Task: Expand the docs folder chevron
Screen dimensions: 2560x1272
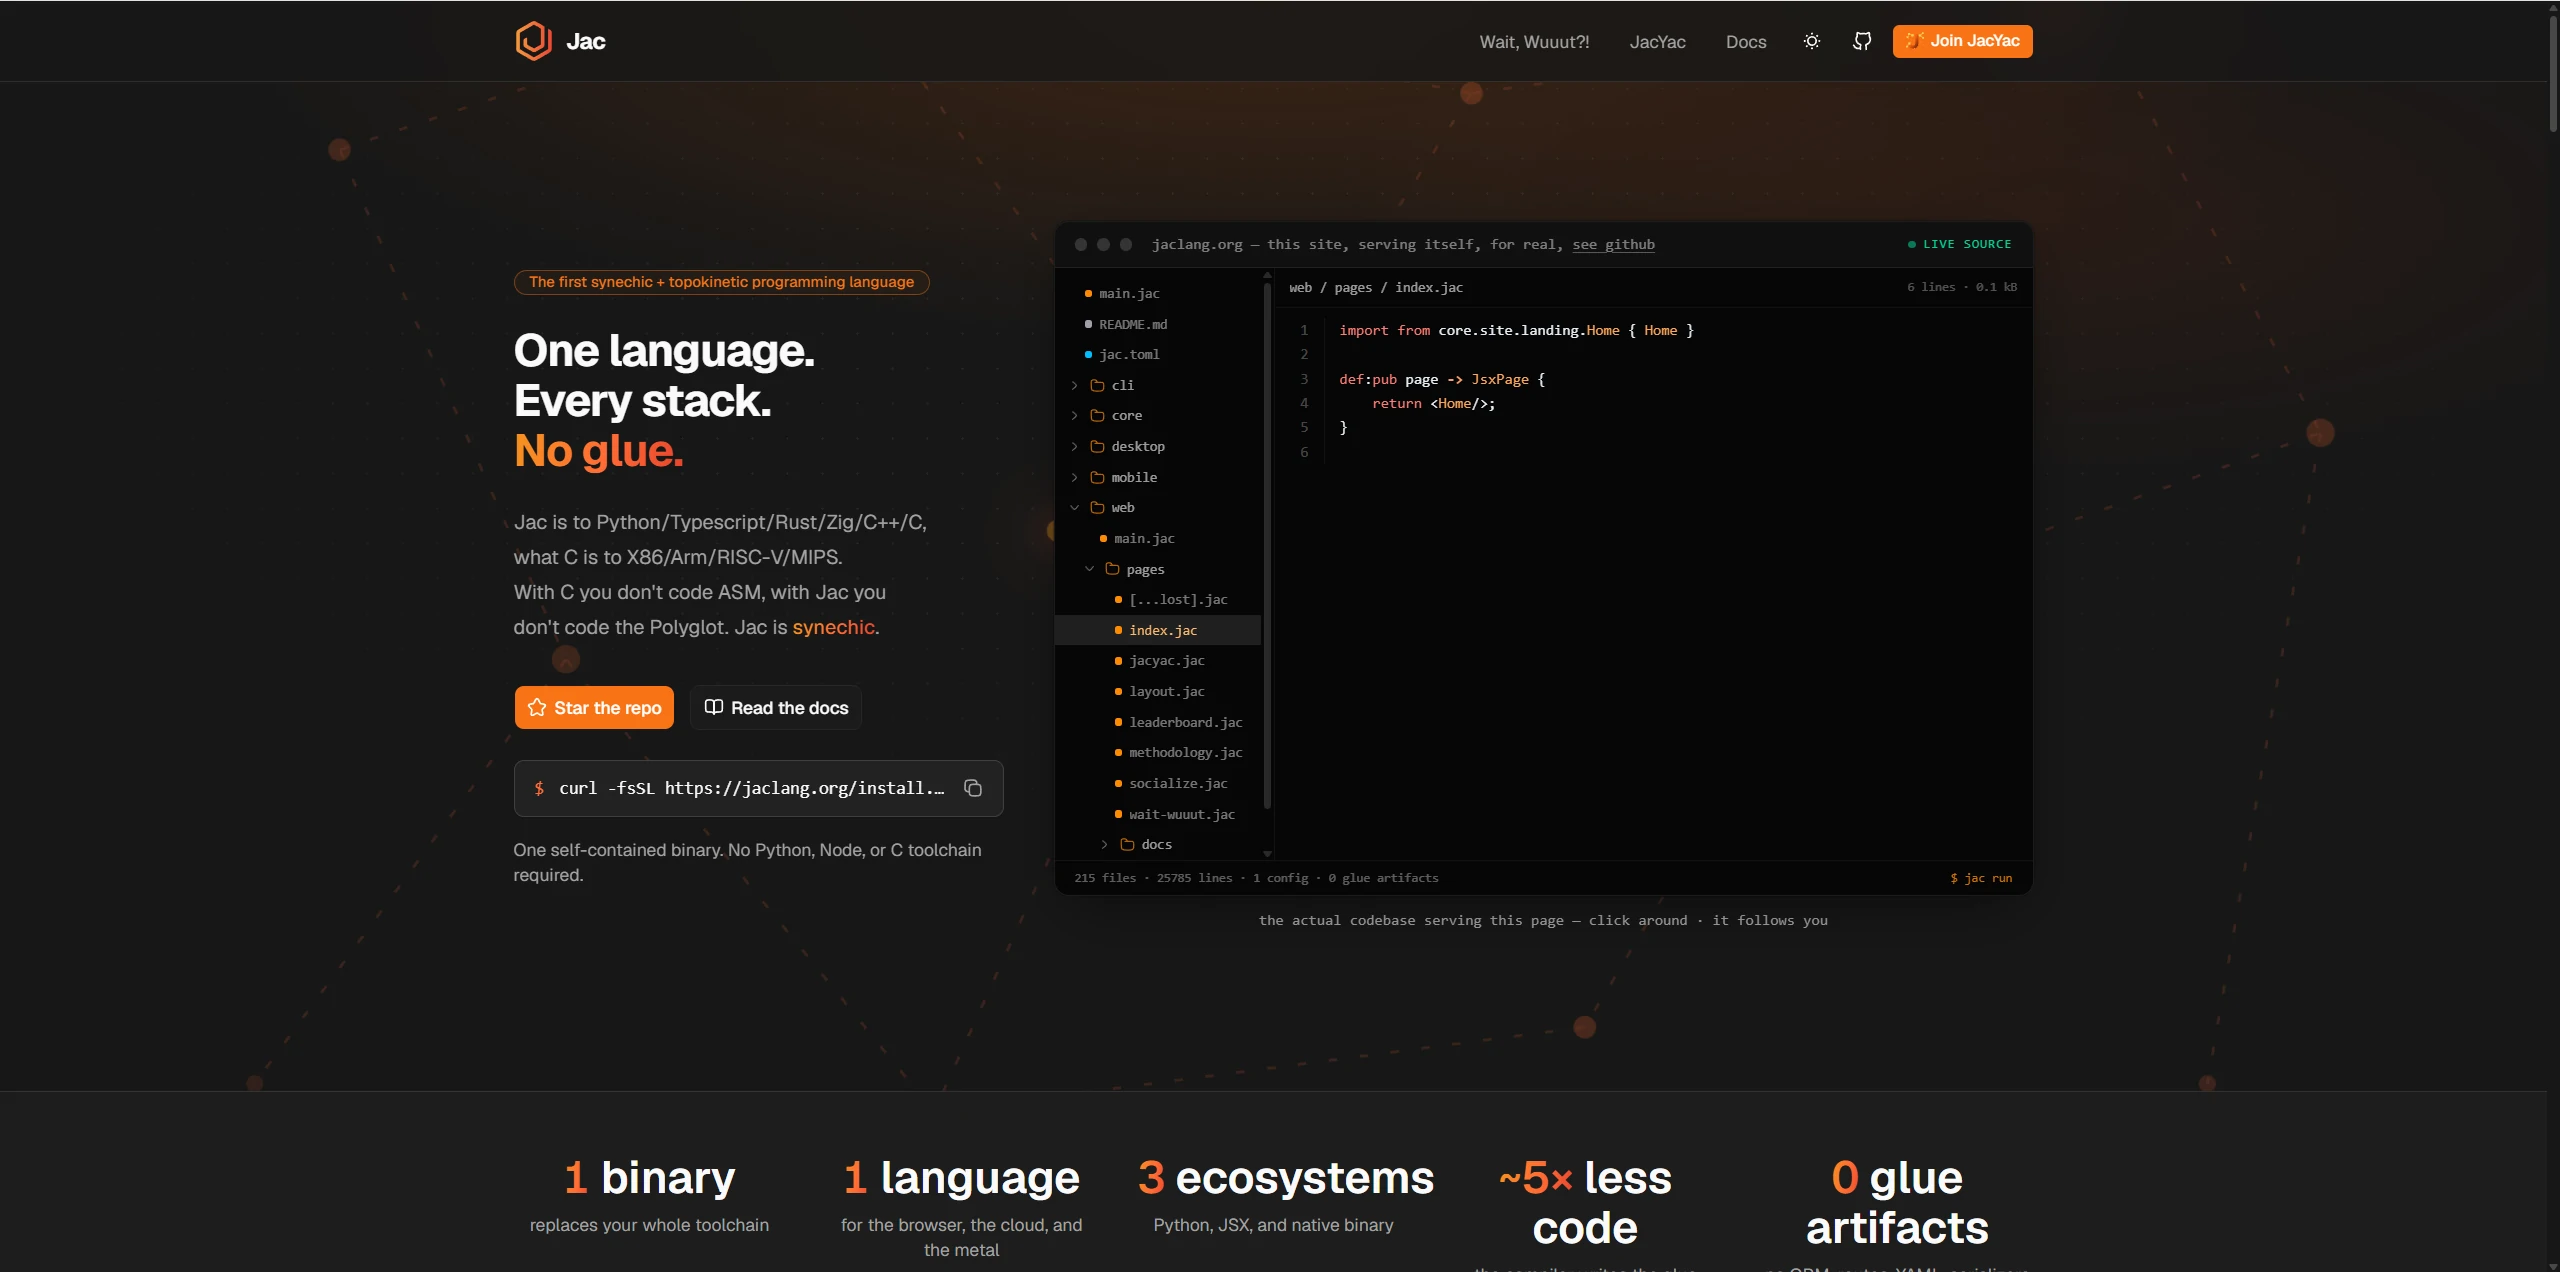Action: pyautogui.click(x=1105, y=844)
